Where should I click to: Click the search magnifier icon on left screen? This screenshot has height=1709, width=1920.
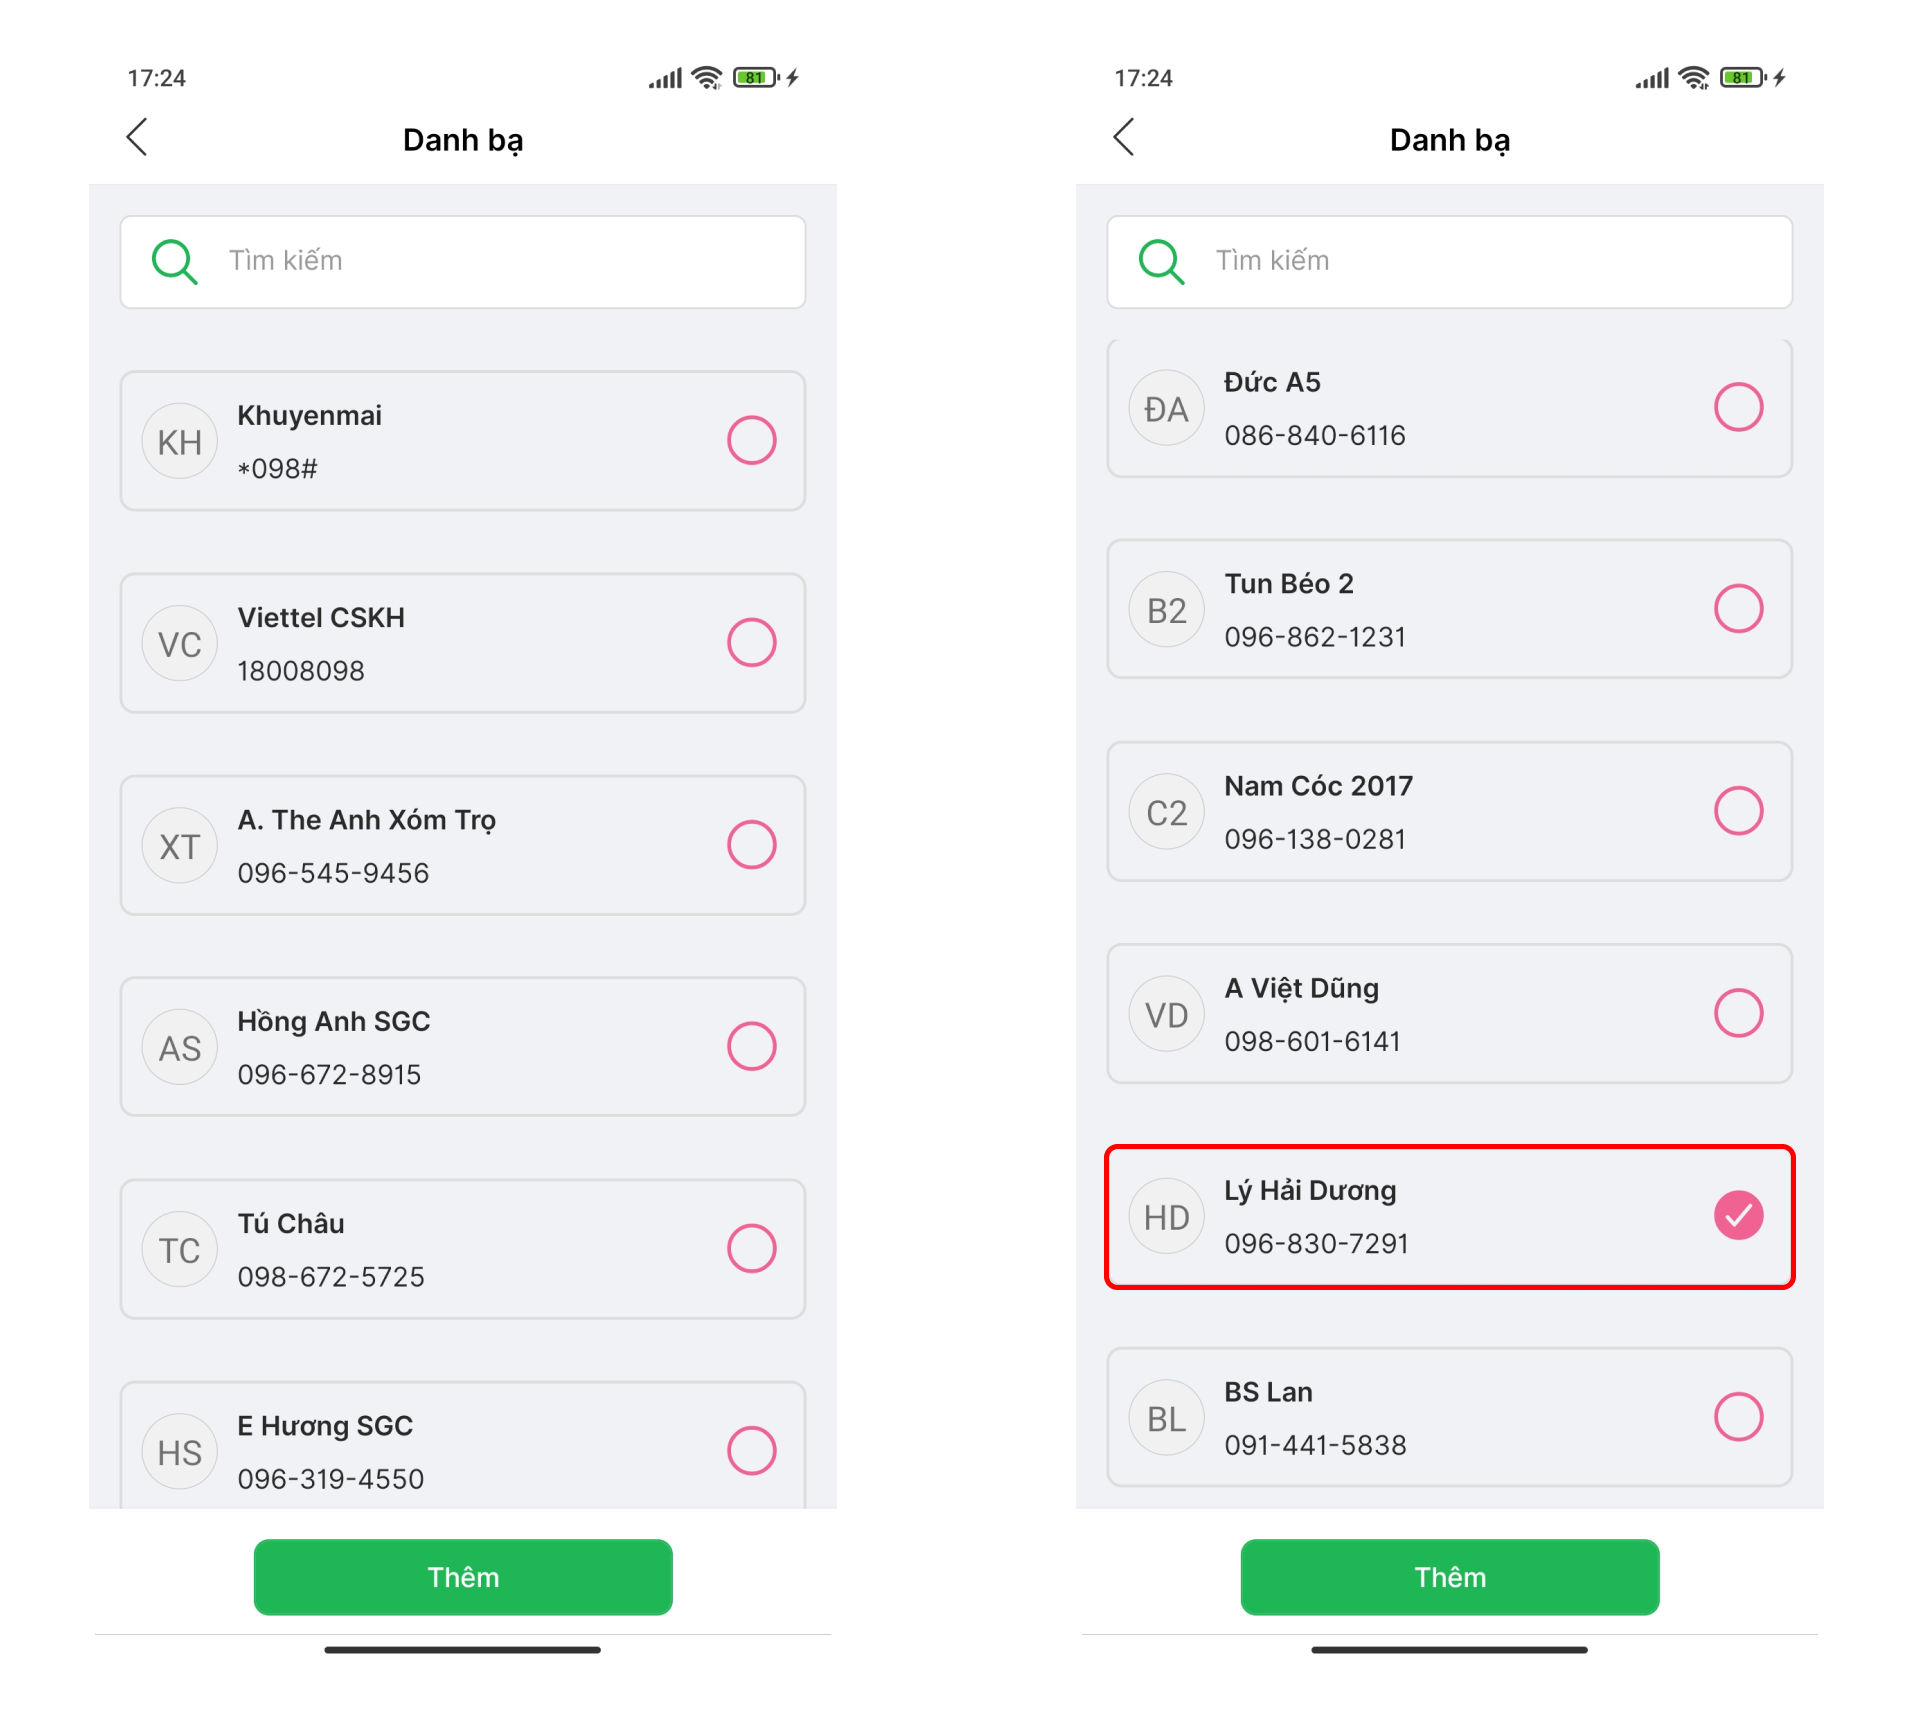174,262
